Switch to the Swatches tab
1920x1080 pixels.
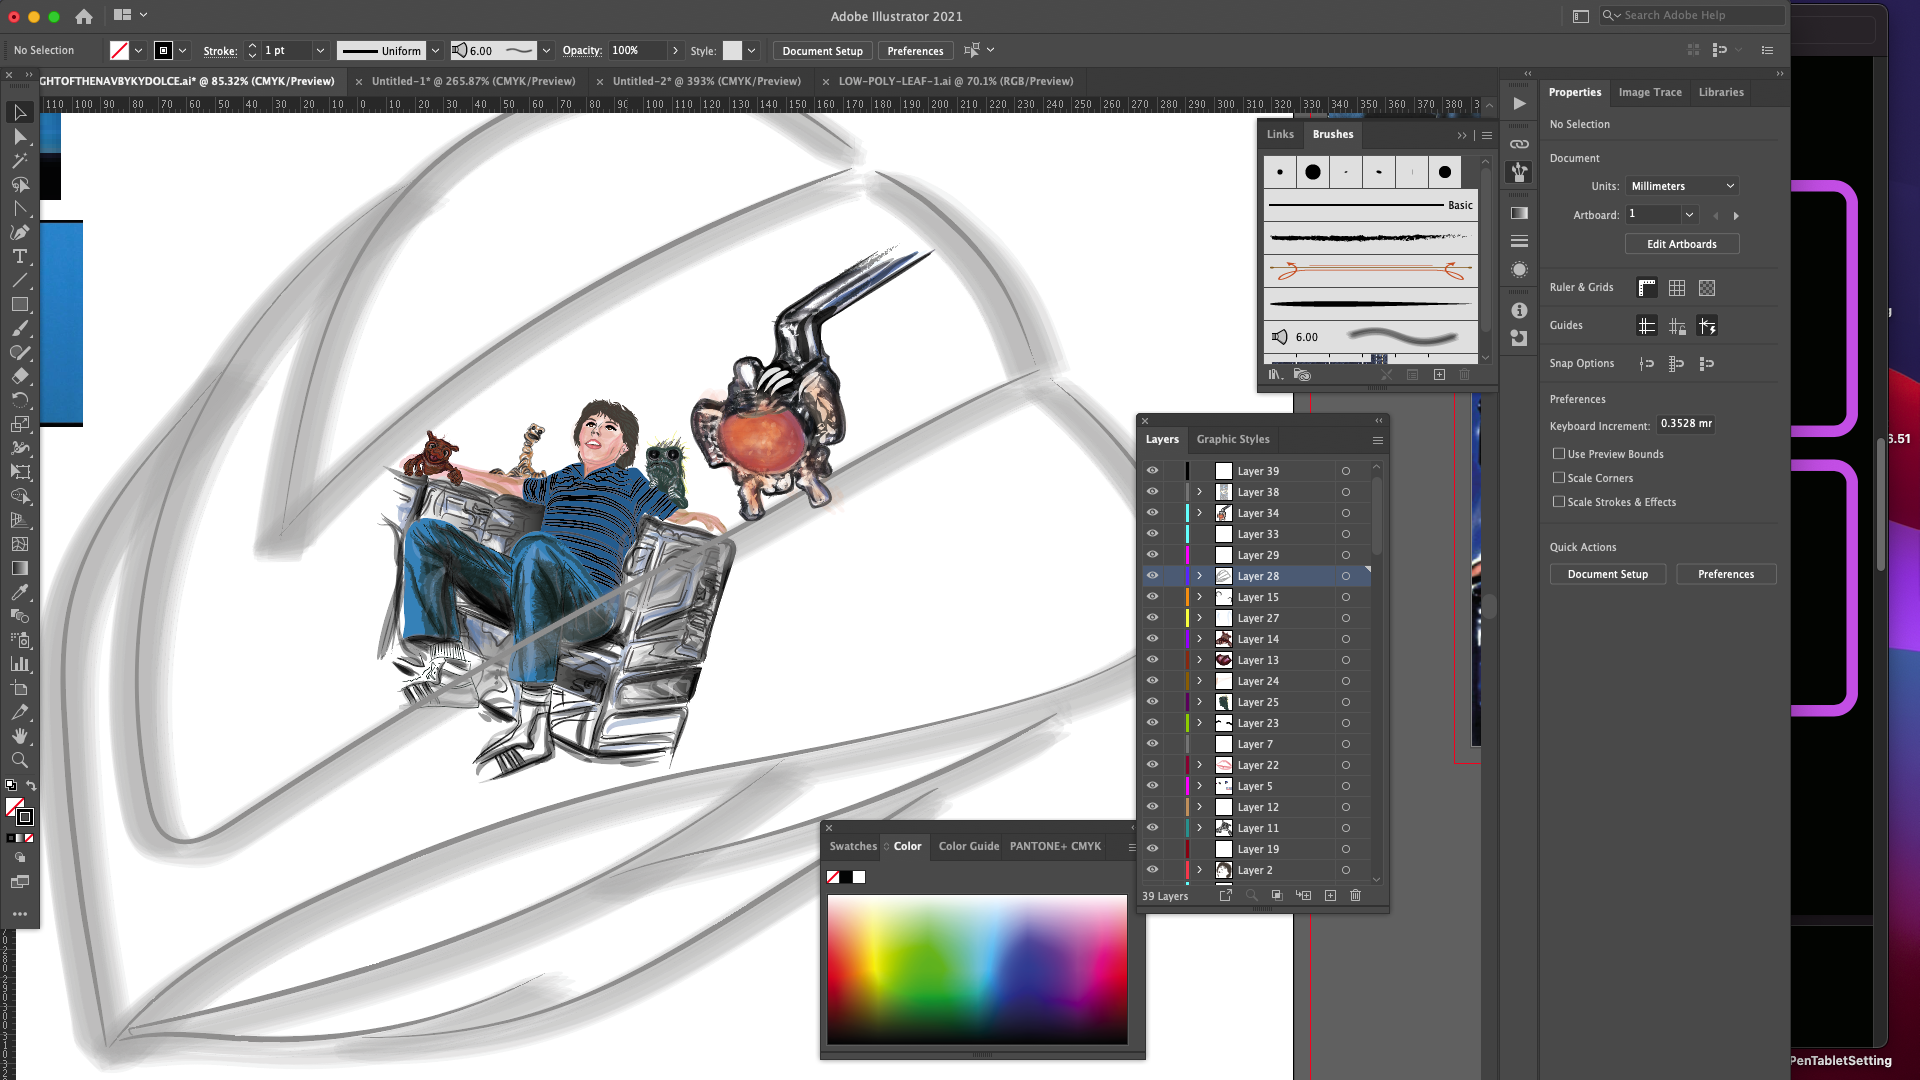(x=852, y=846)
